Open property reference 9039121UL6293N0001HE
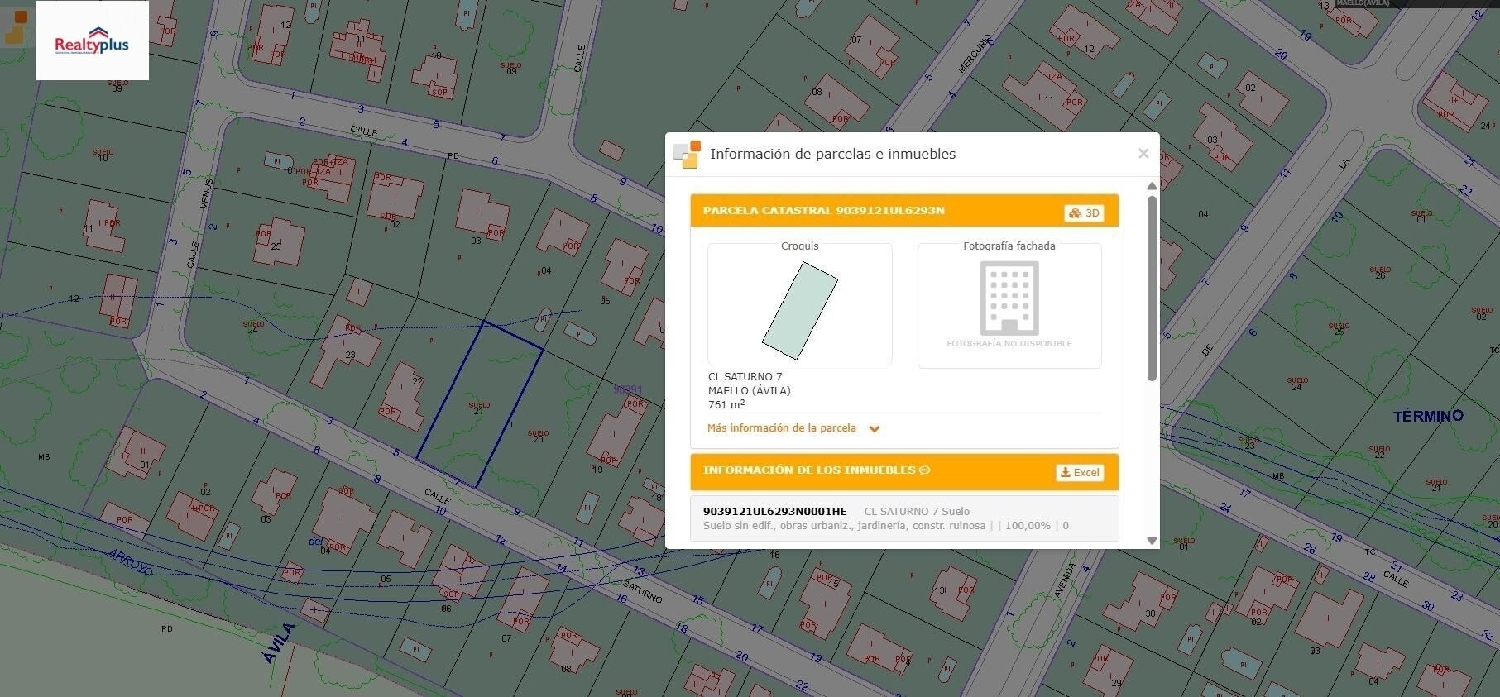The width and height of the screenshot is (1500, 697). 774,511
